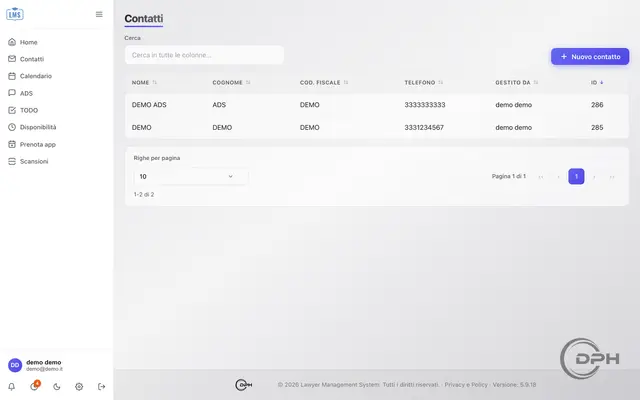Click ID 286 cell
The image size is (640, 400).
click(597, 105)
